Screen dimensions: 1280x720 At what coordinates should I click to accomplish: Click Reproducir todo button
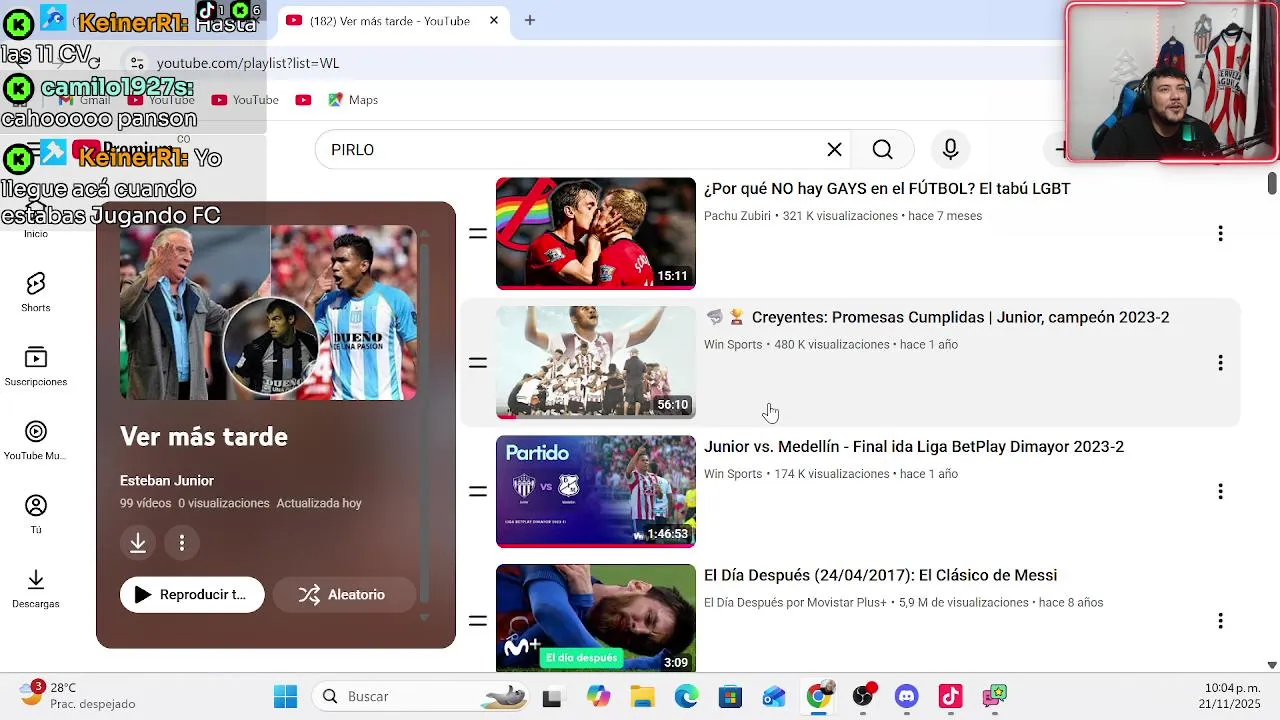[192, 594]
